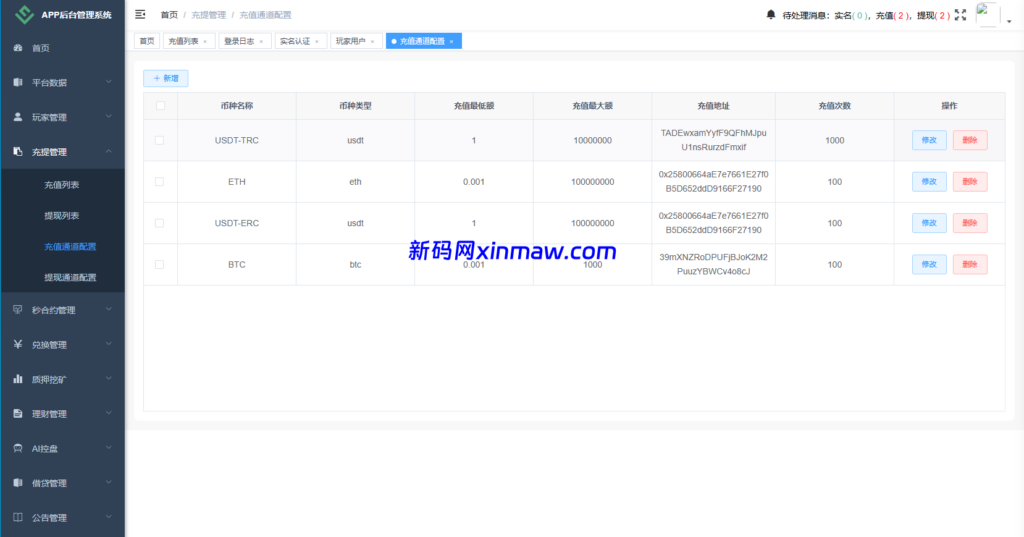Close the 实名认证 tab
Screen dimensions: 1024x537
pos(317,41)
